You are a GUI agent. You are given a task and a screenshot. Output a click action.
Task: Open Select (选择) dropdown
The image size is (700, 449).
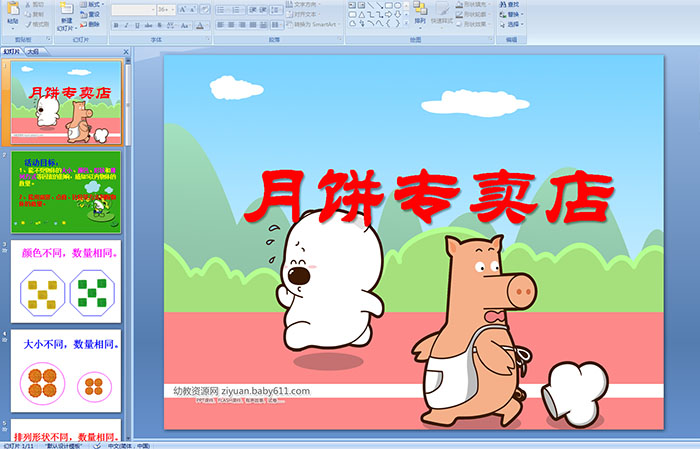point(512,24)
